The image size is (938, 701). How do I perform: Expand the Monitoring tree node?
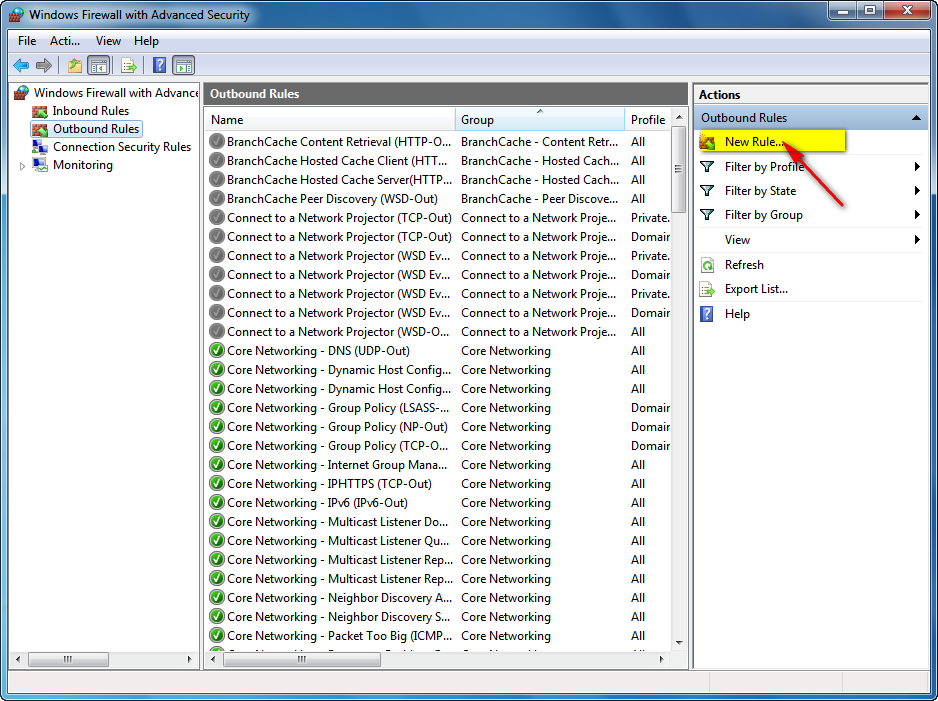coord(22,166)
